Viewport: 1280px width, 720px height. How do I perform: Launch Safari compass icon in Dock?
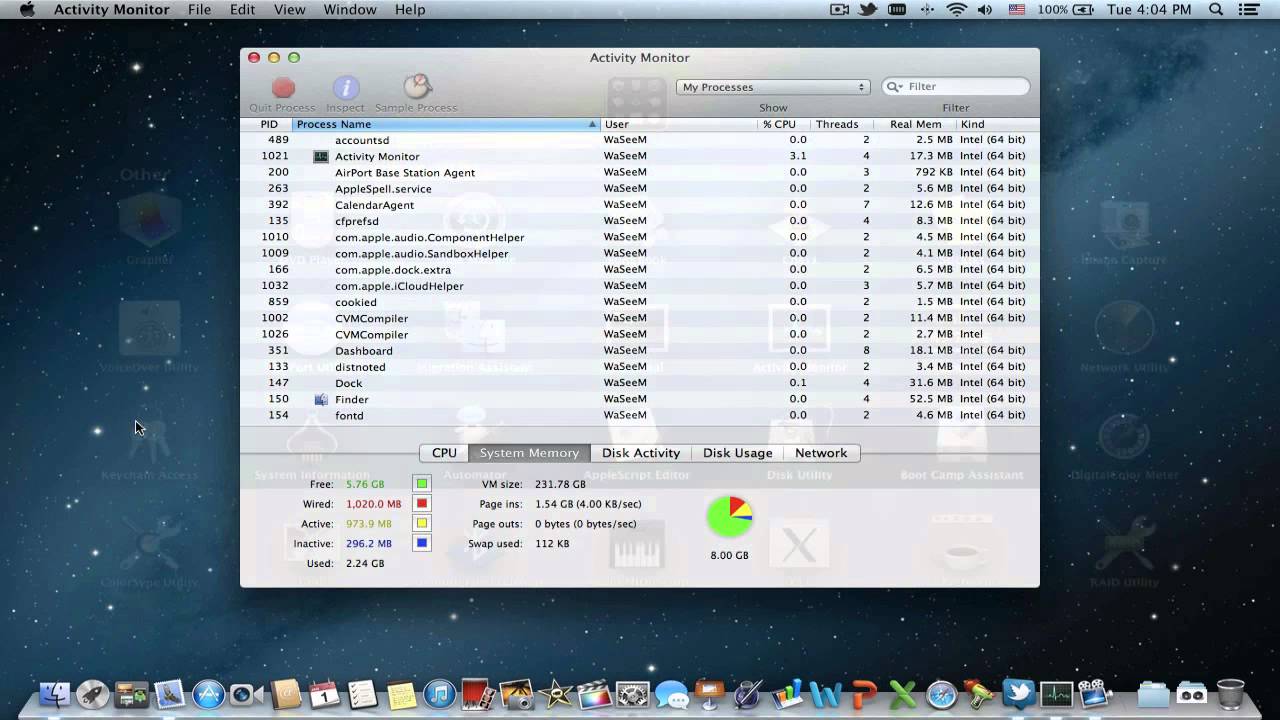click(x=942, y=694)
